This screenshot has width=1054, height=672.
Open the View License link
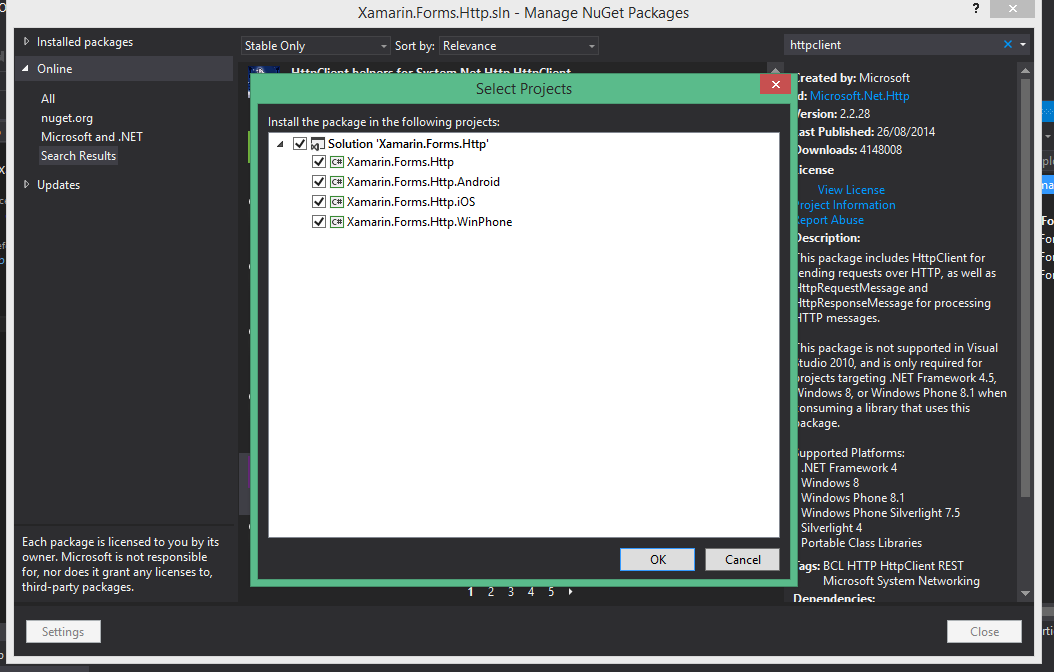point(851,190)
